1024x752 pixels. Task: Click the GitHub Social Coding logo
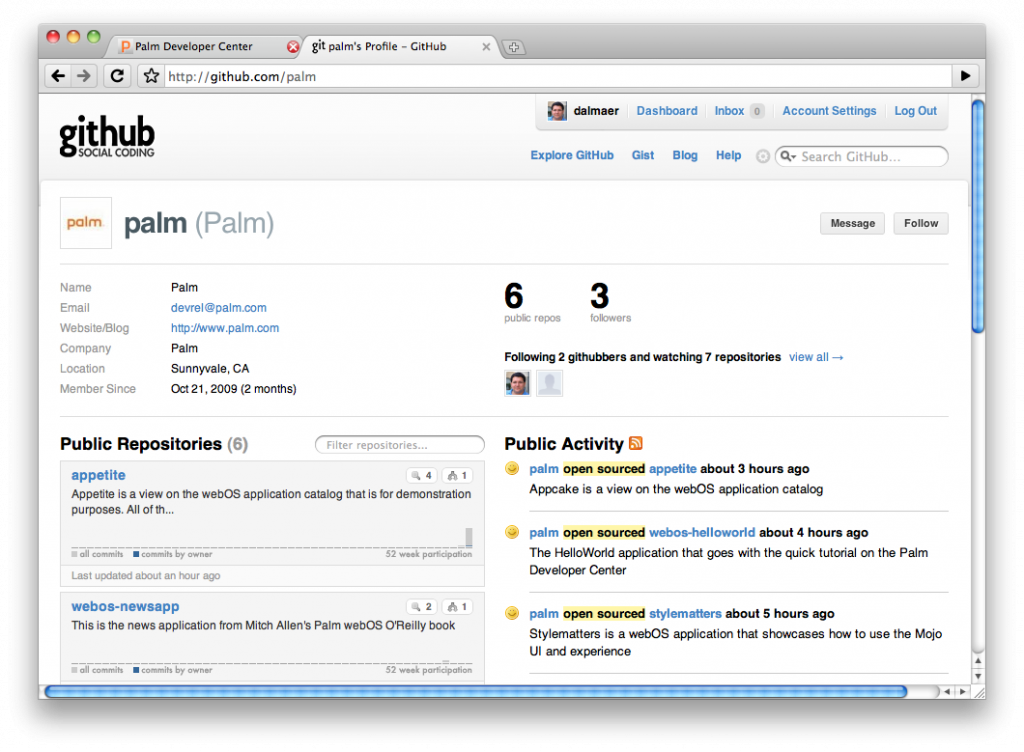coord(107,137)
